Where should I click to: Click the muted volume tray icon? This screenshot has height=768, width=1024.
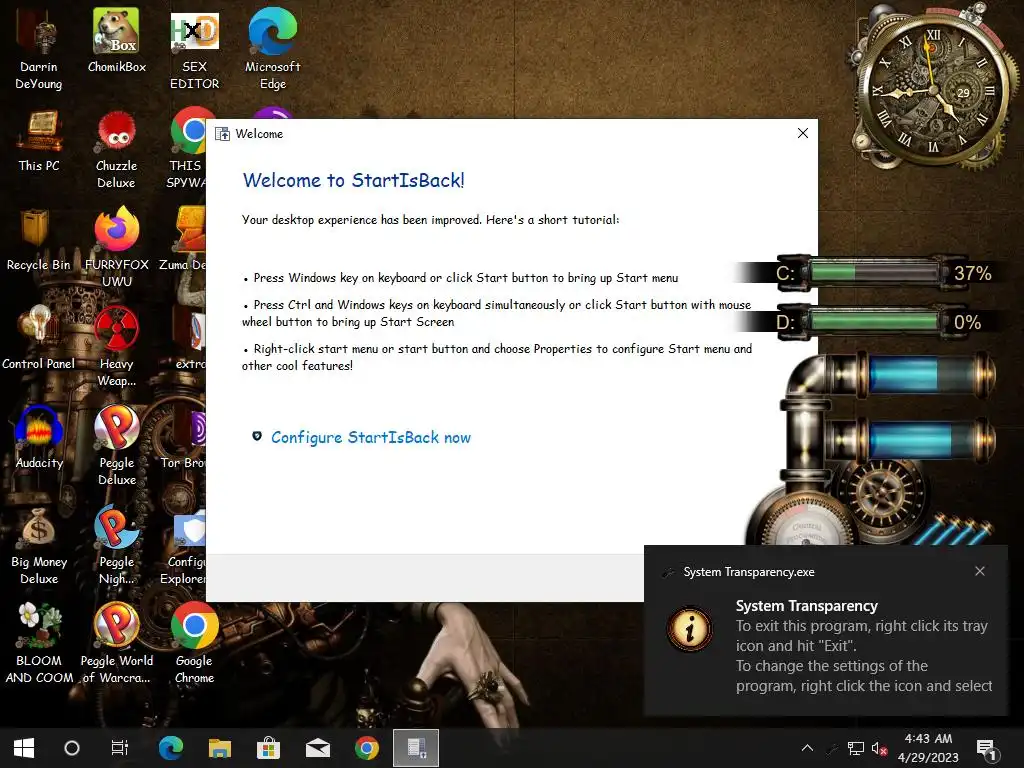point(878,748)
